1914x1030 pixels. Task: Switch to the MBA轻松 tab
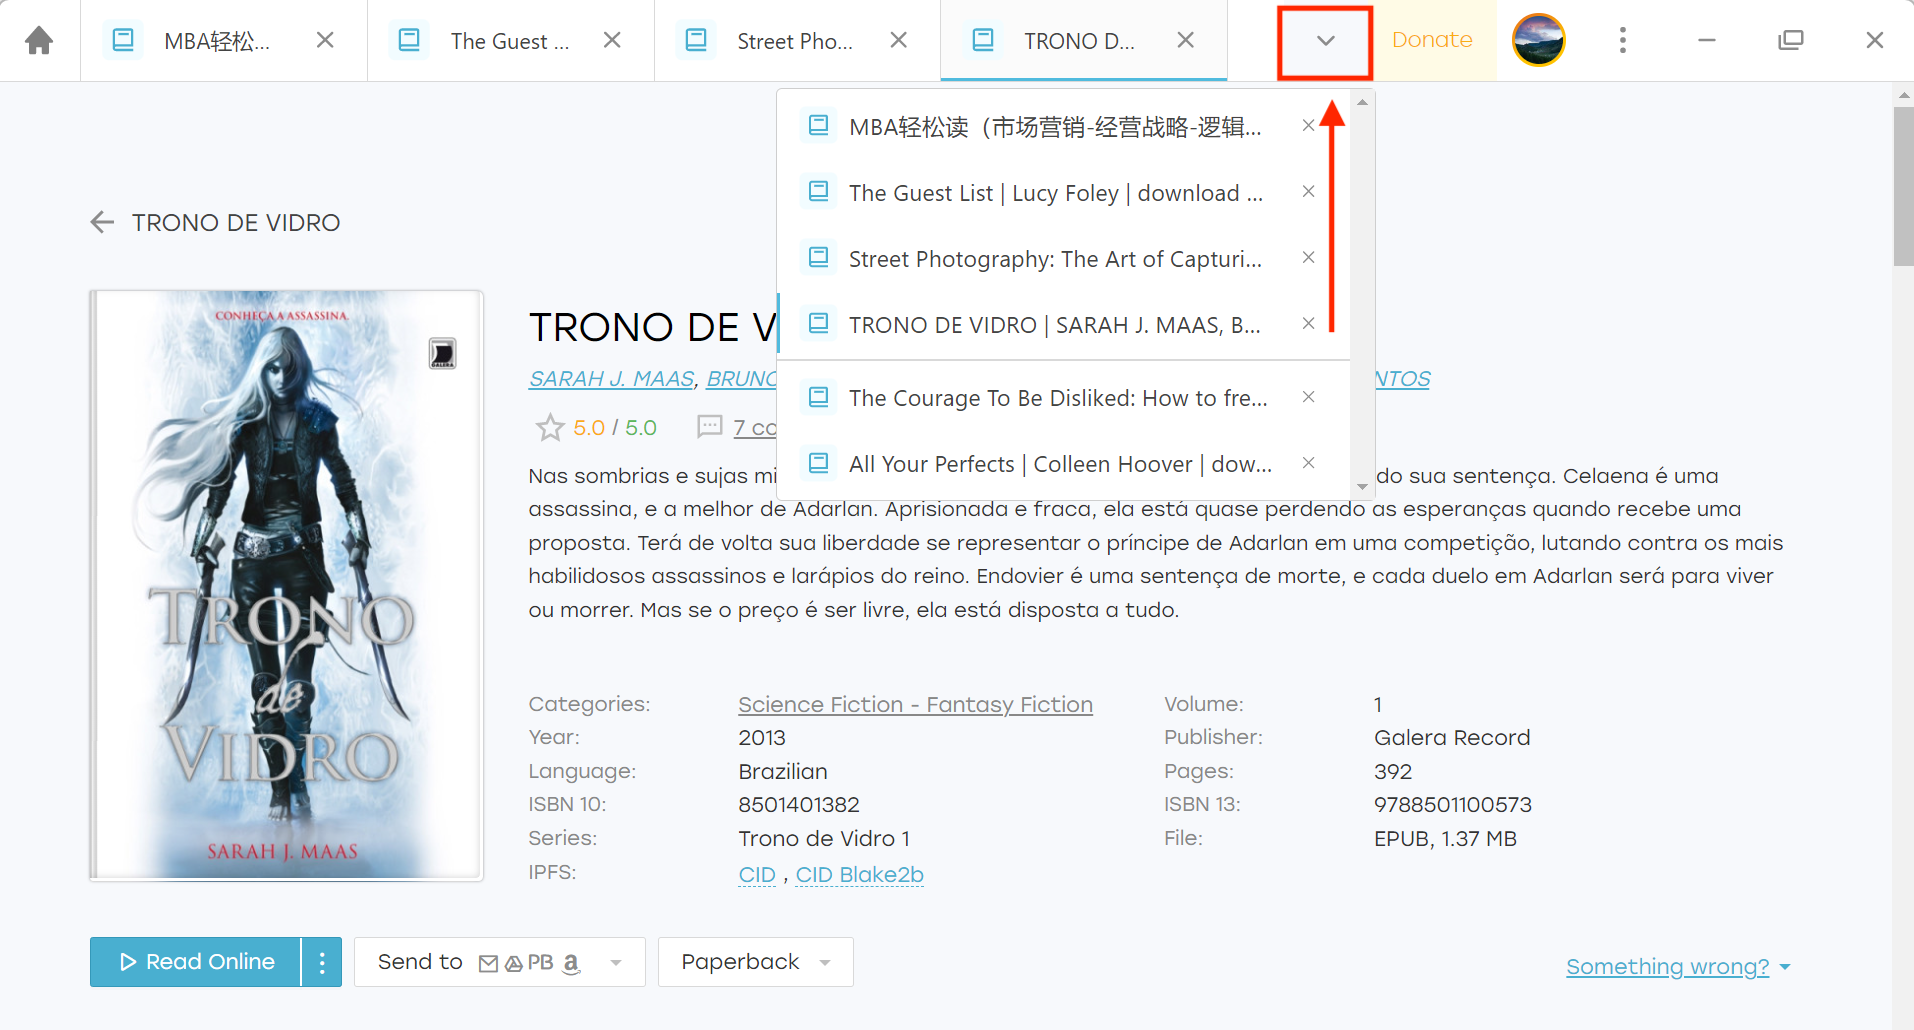[x=223, y=40]
